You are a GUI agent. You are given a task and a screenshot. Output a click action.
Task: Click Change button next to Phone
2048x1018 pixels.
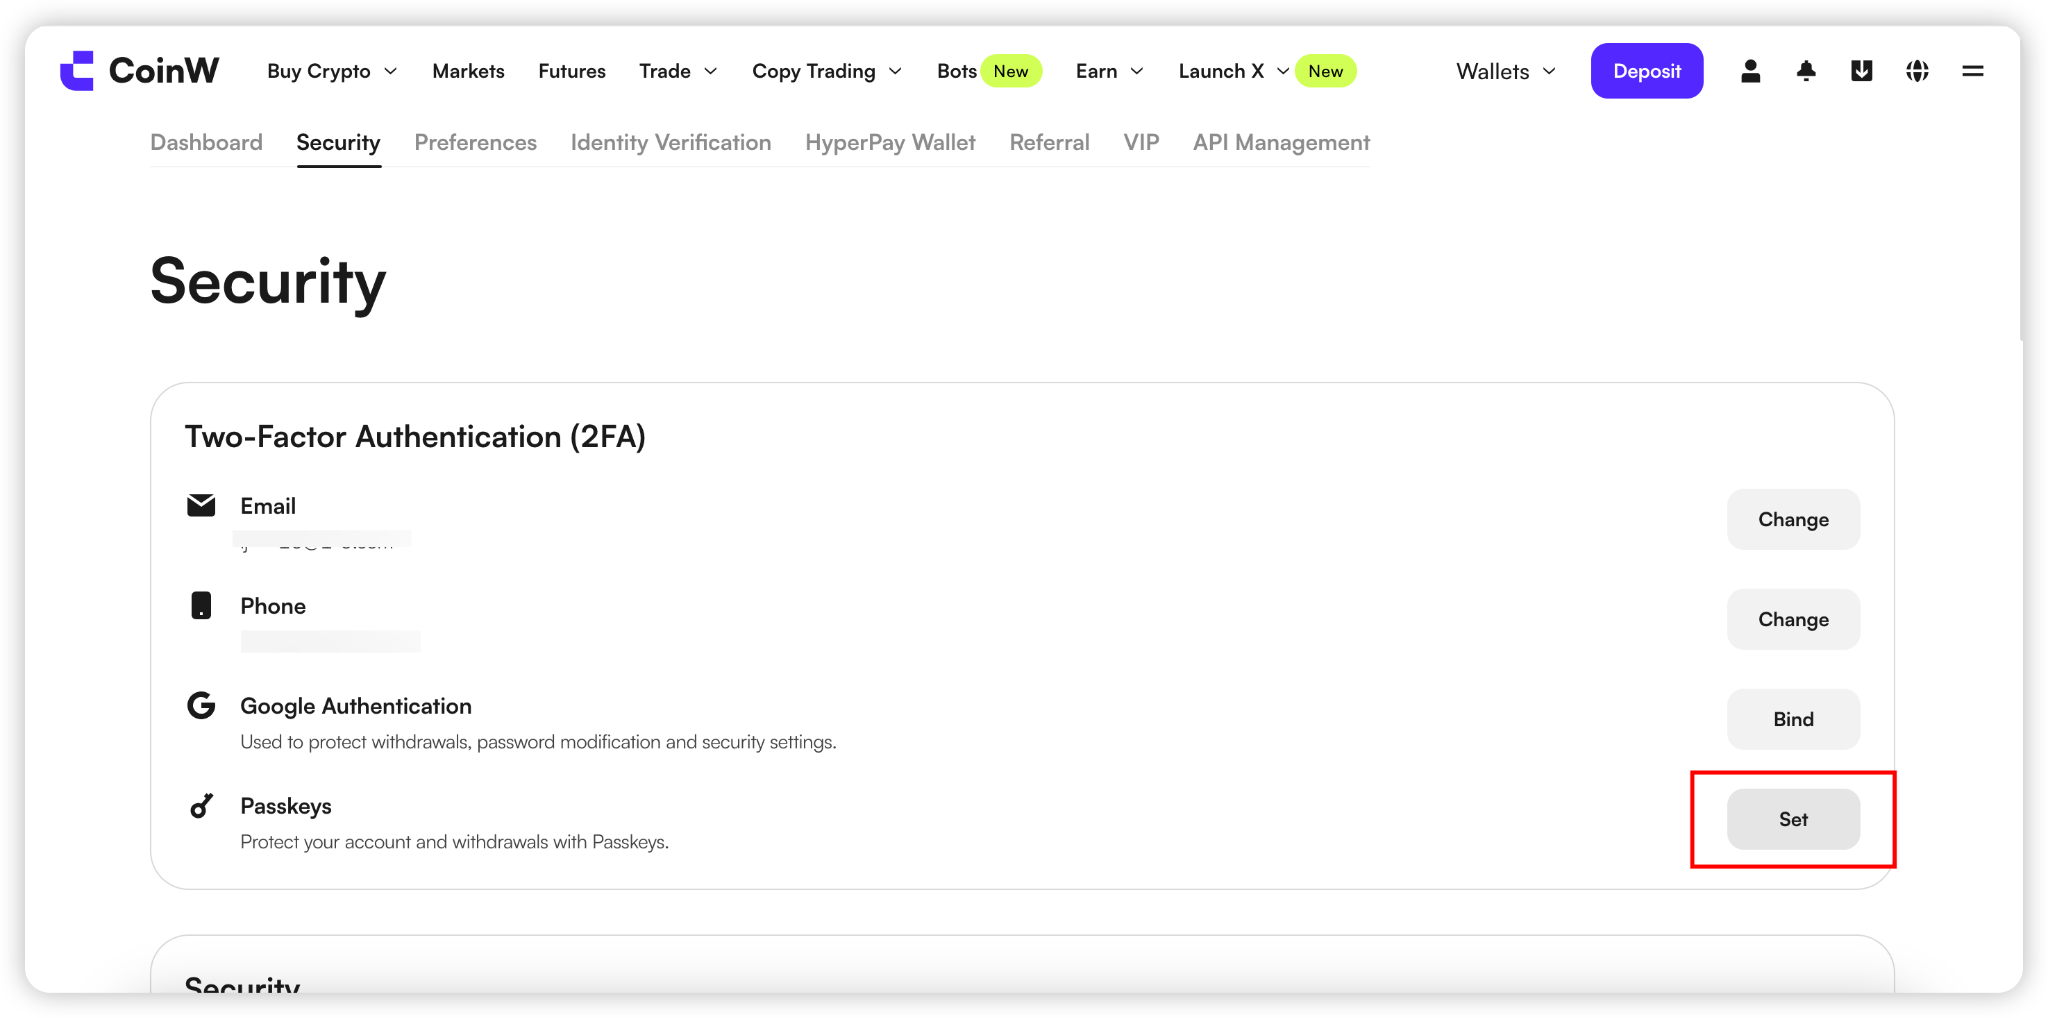tap(1793, 619)
